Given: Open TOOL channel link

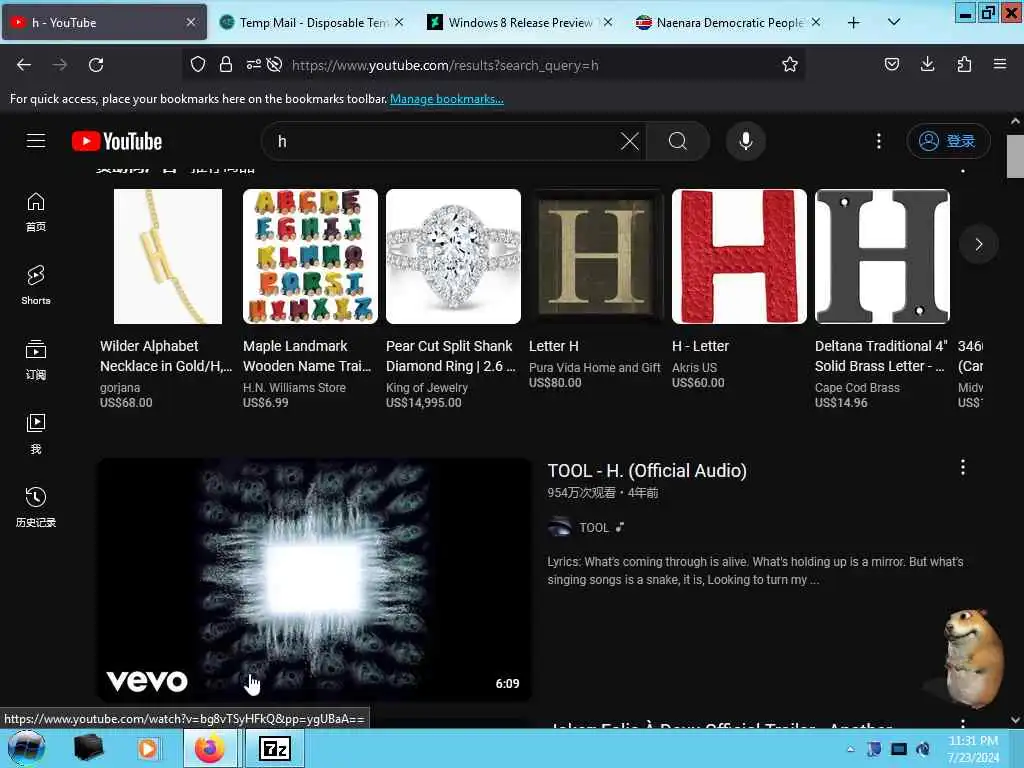Looking at the screenshot, I should click(x=594, y=528).
